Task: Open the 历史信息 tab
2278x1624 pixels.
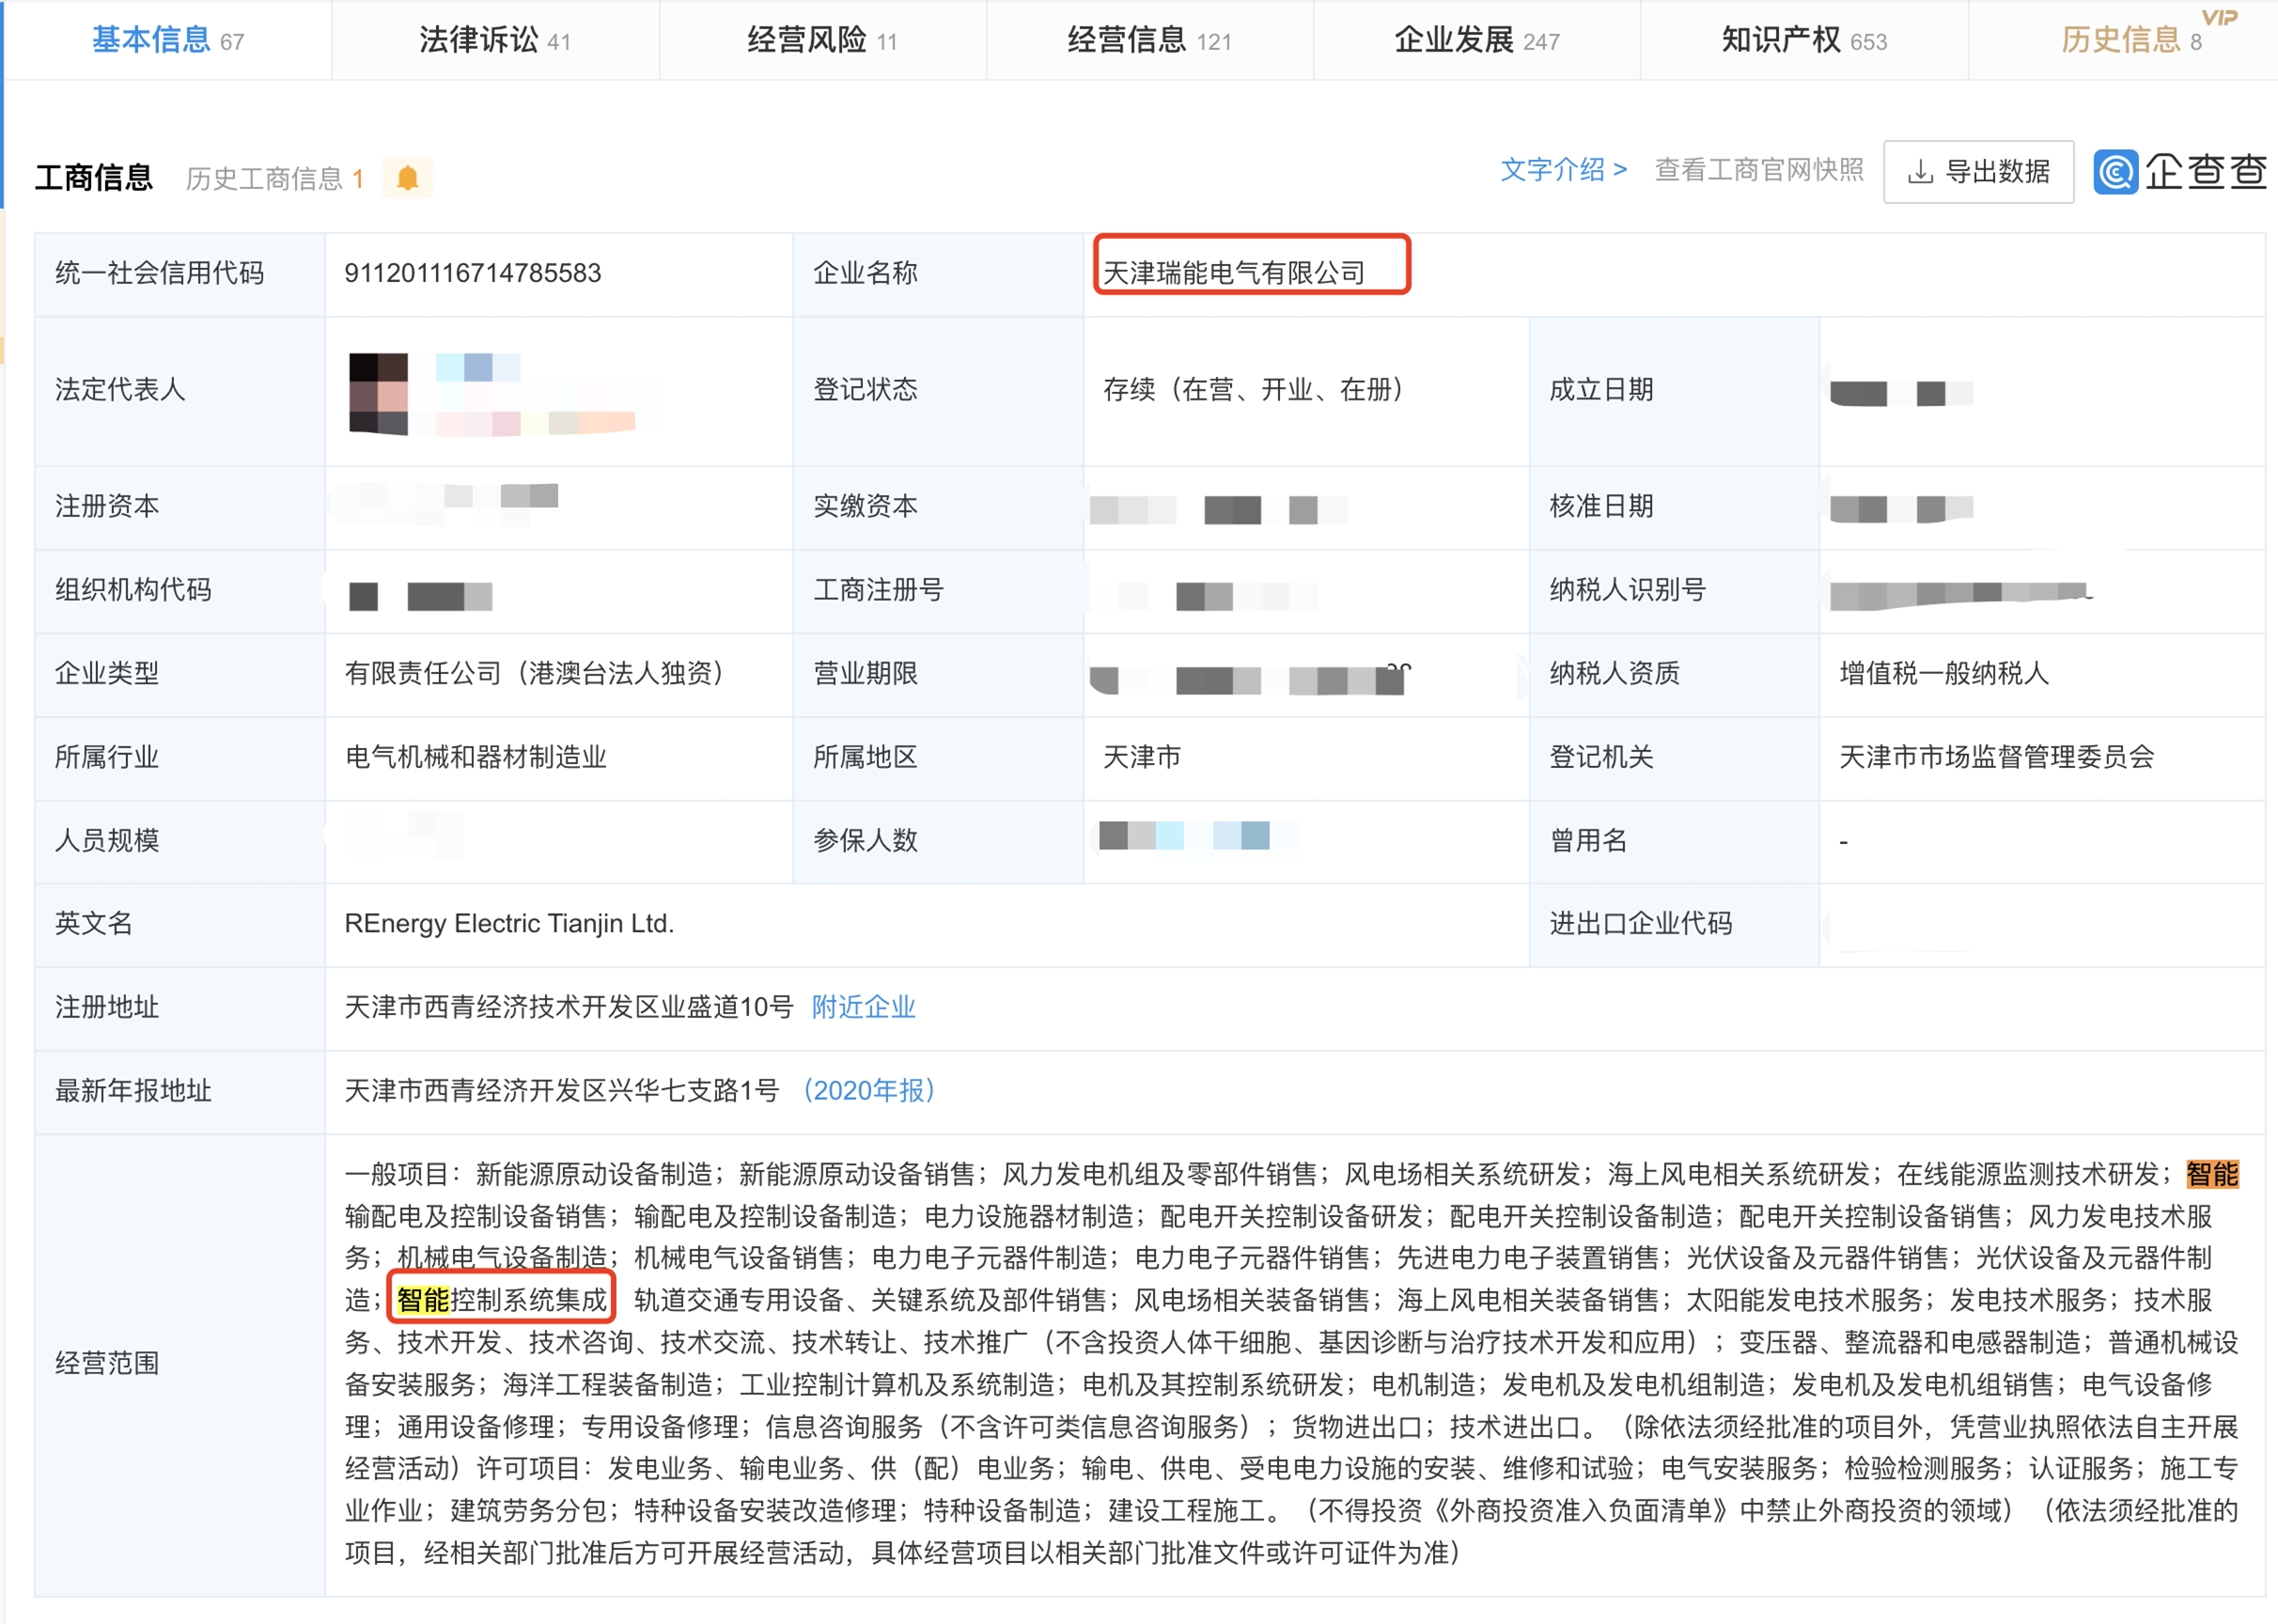Action: click(2120, 40)
